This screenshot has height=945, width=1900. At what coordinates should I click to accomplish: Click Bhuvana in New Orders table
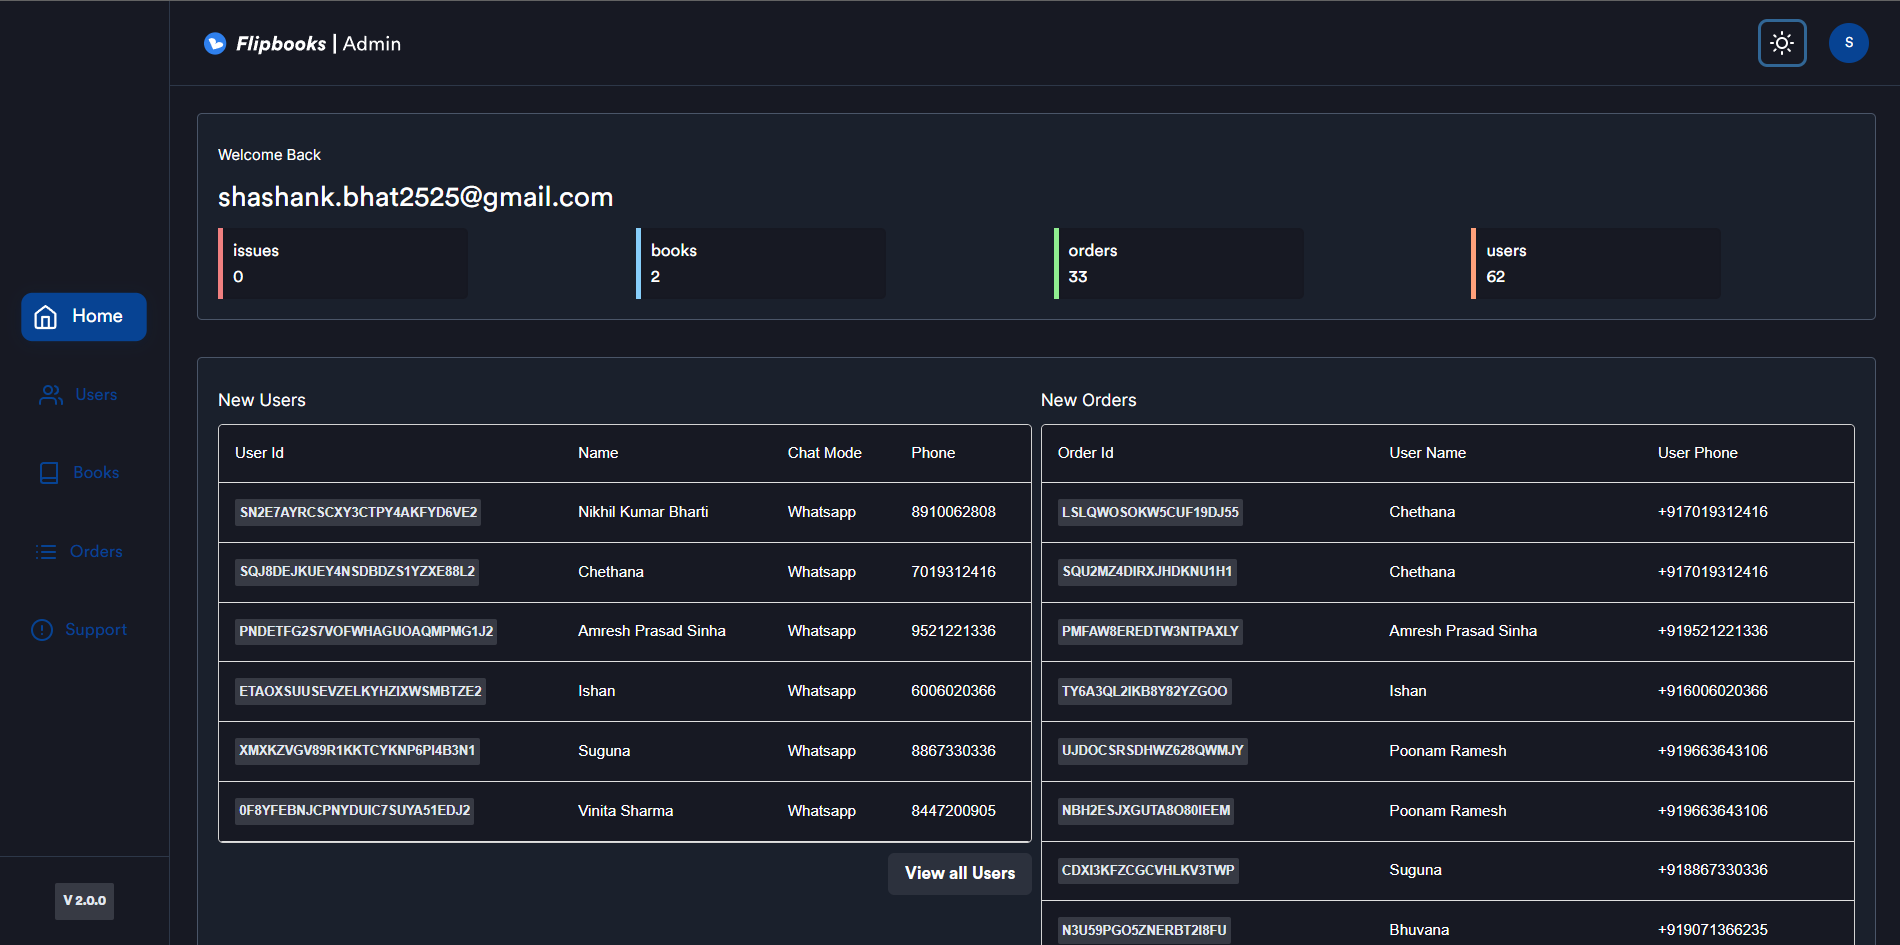[x=1419, y=930]
